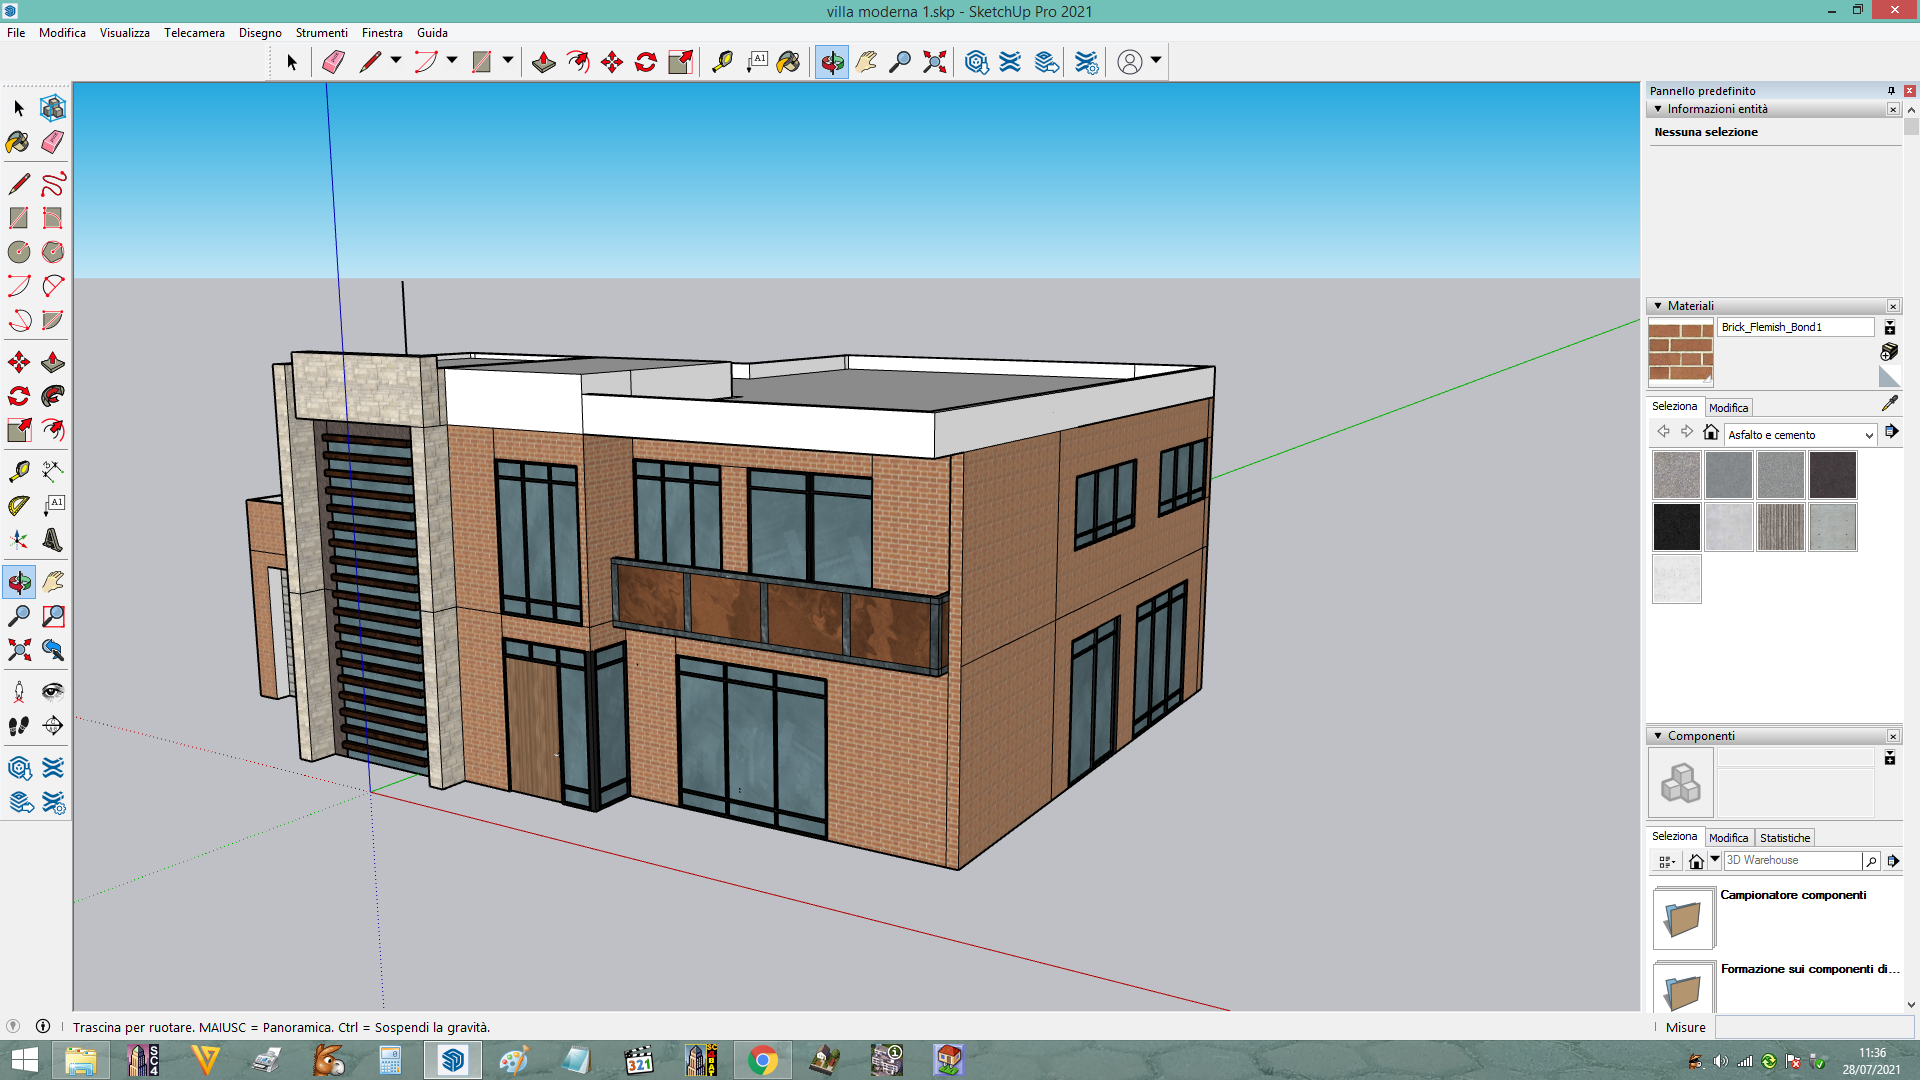Click the Misure measurement input field
Screen dimensions: 1920x1080
click(1814, 1027)
